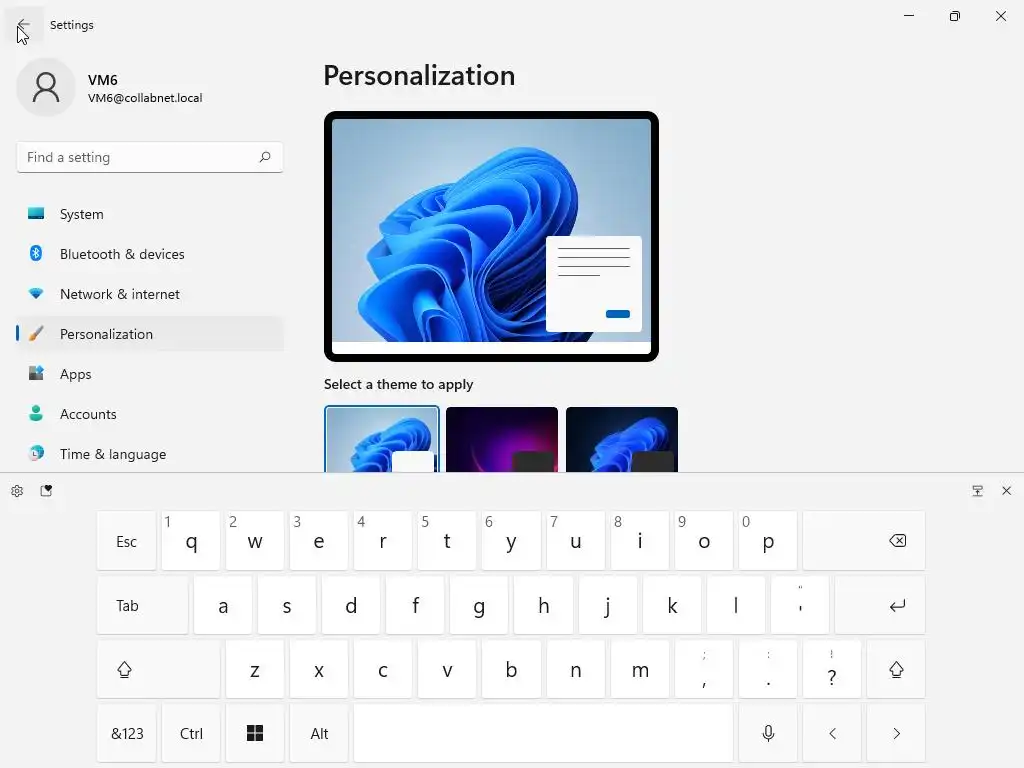Tap the s key
This screenshot has width=1024, height=768.
pyautogui.click(x=287, y=605)
